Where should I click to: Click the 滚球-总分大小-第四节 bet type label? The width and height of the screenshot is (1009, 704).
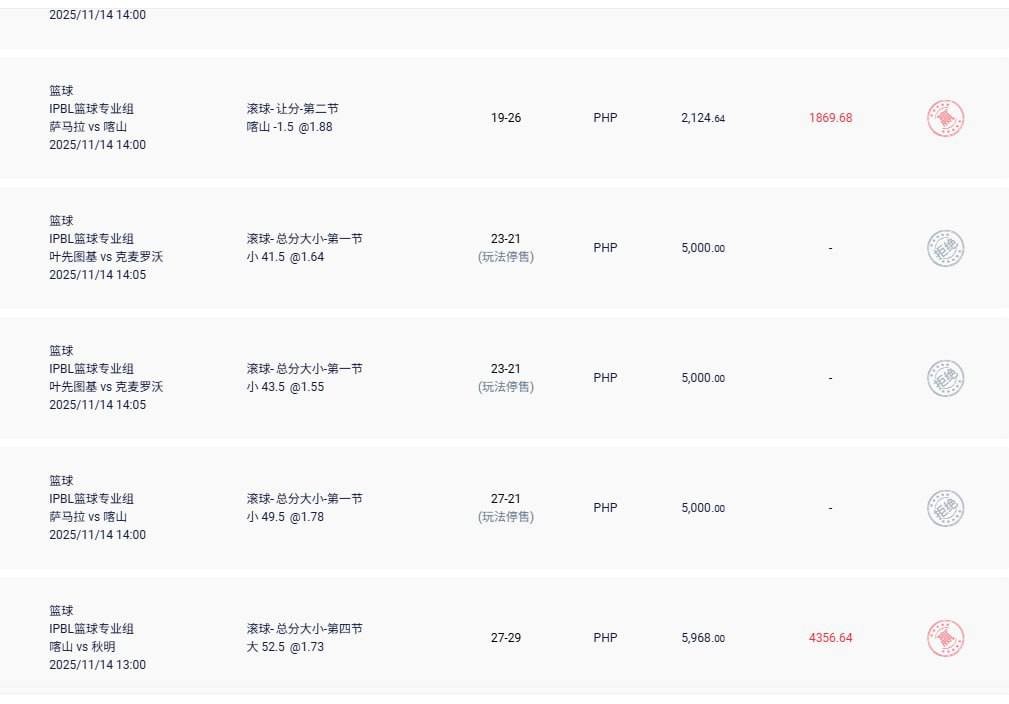(x=304, y=628)
